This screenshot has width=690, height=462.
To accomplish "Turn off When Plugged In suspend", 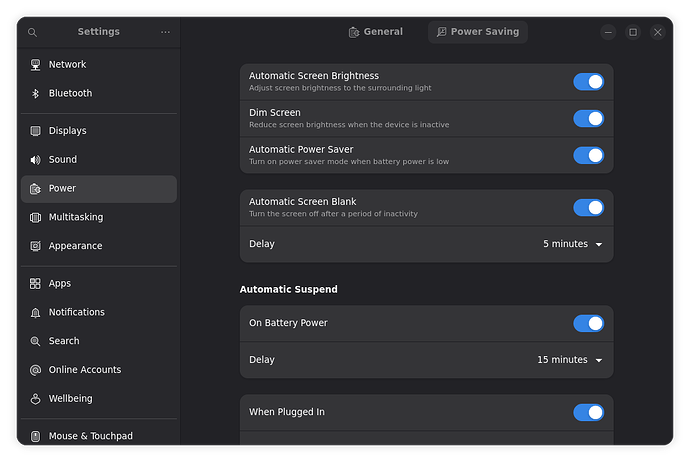I will coord(588,412).
